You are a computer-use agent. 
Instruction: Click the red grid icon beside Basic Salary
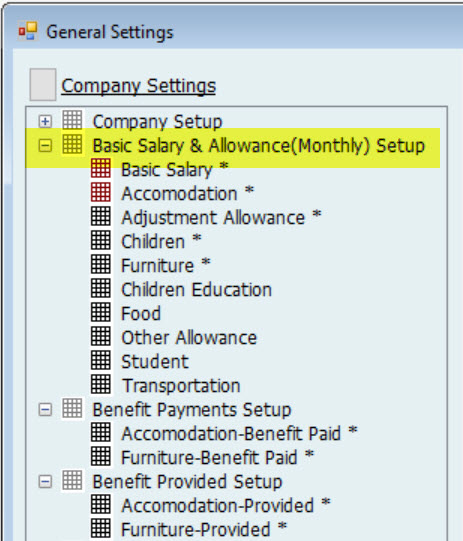coord(101,168)
